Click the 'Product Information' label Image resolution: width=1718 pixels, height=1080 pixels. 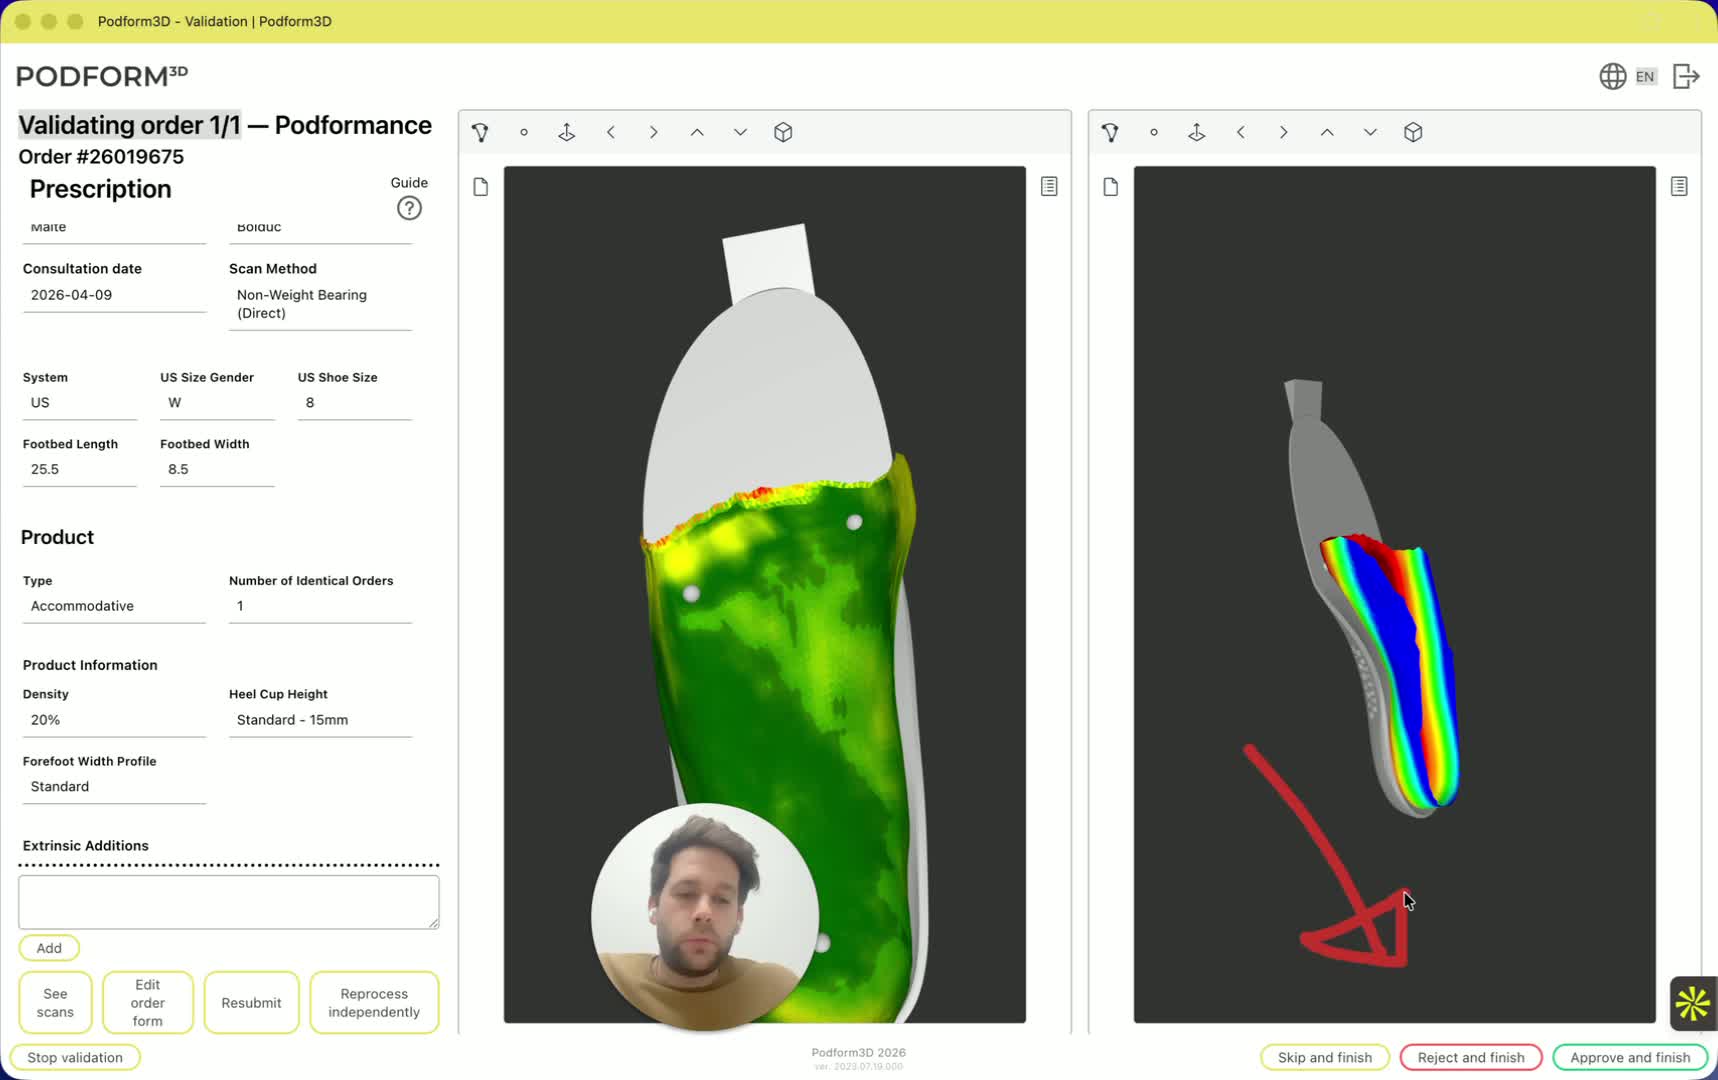[x=90, y=665]
